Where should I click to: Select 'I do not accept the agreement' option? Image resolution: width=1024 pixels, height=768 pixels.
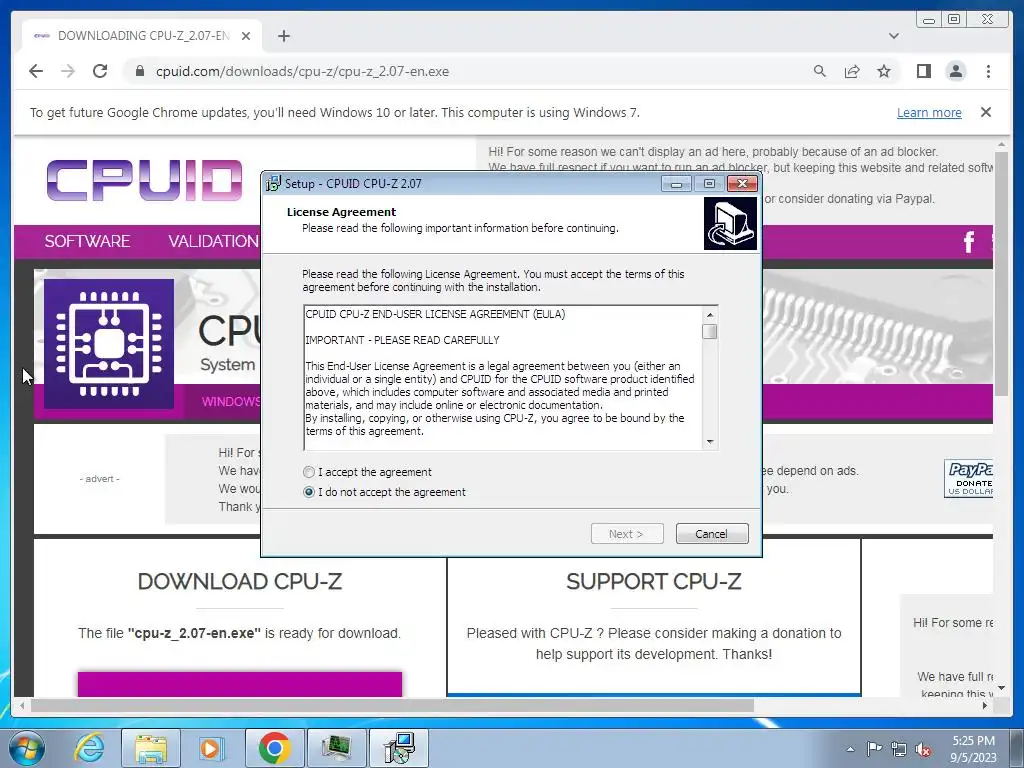click(x=309, y=492)
